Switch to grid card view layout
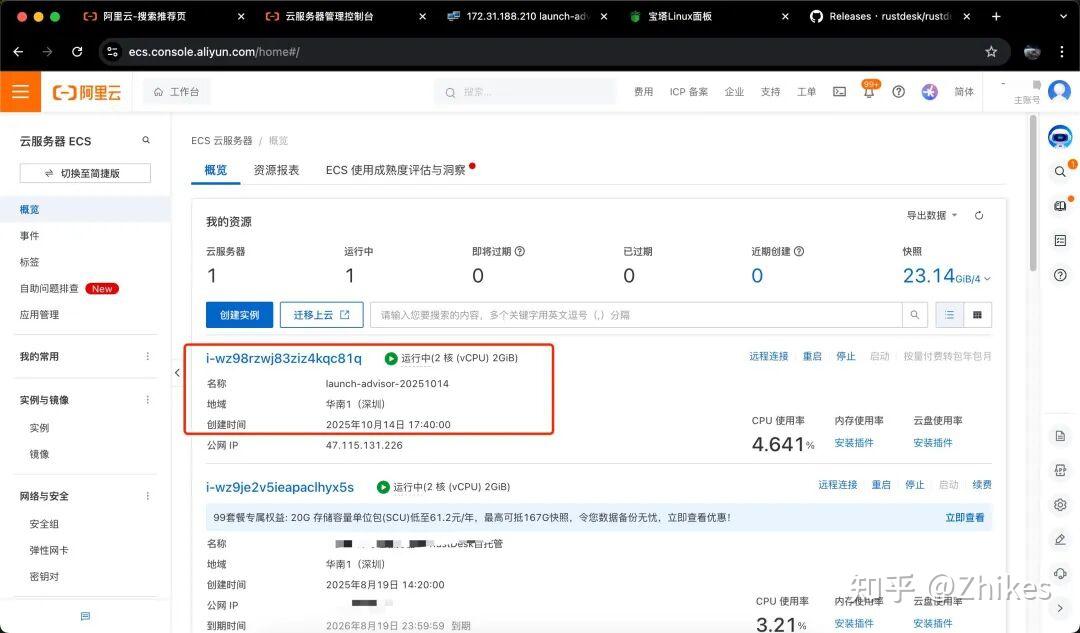1080x633 pixels. 977,315
